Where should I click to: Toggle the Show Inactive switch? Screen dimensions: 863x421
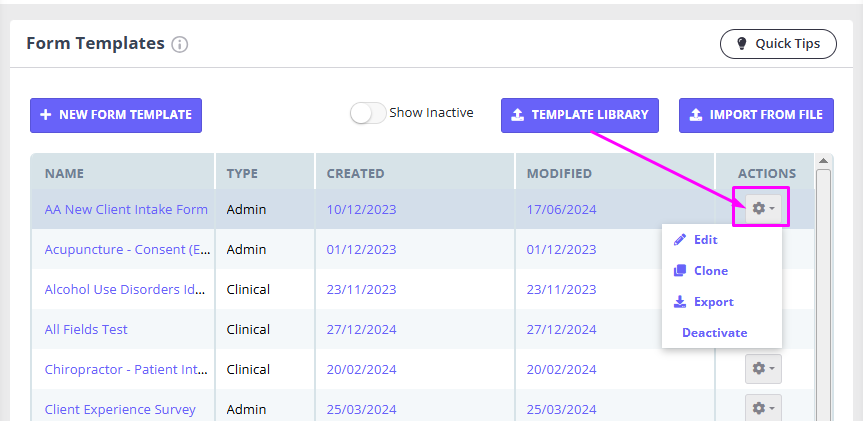click(368, 113)
